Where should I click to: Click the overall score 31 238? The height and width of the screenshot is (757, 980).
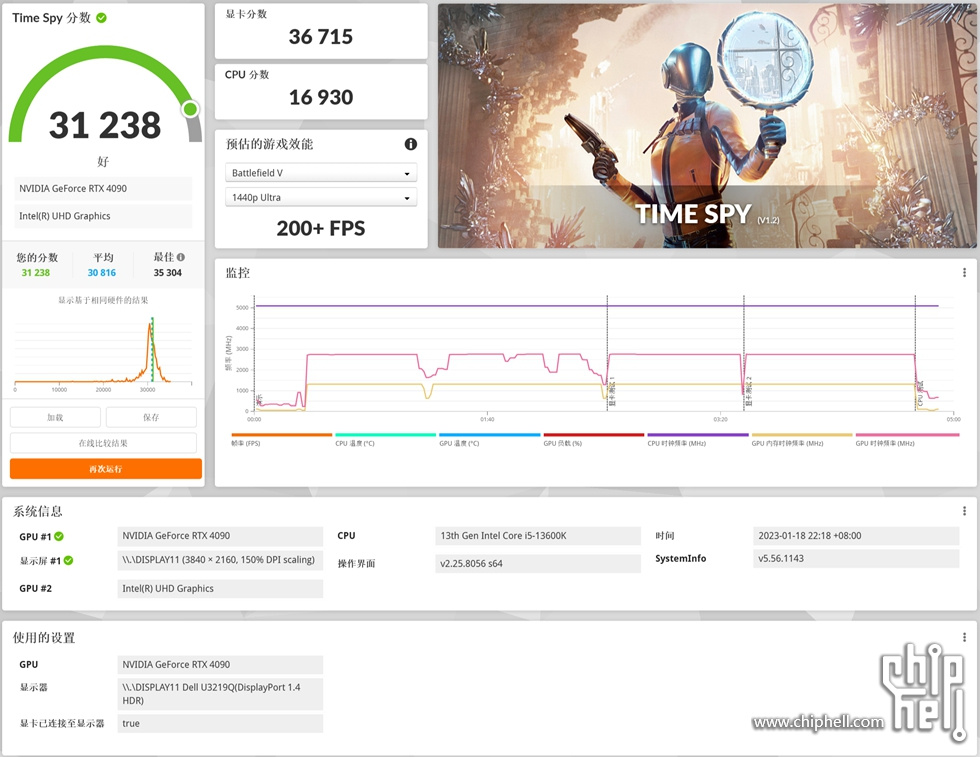(x=105, y=125)
